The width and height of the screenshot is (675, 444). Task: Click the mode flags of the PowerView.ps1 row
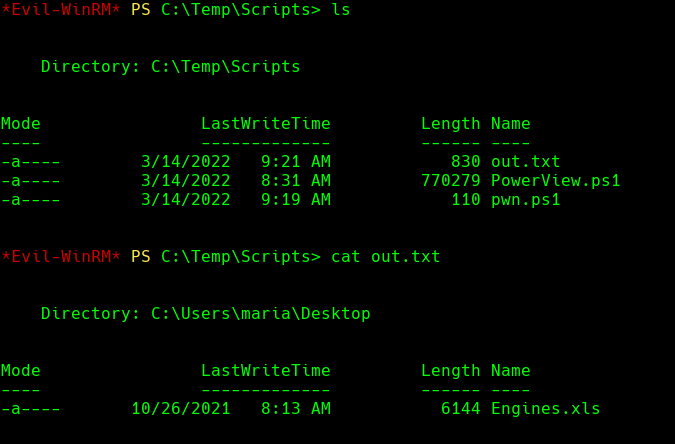point(30,181)
